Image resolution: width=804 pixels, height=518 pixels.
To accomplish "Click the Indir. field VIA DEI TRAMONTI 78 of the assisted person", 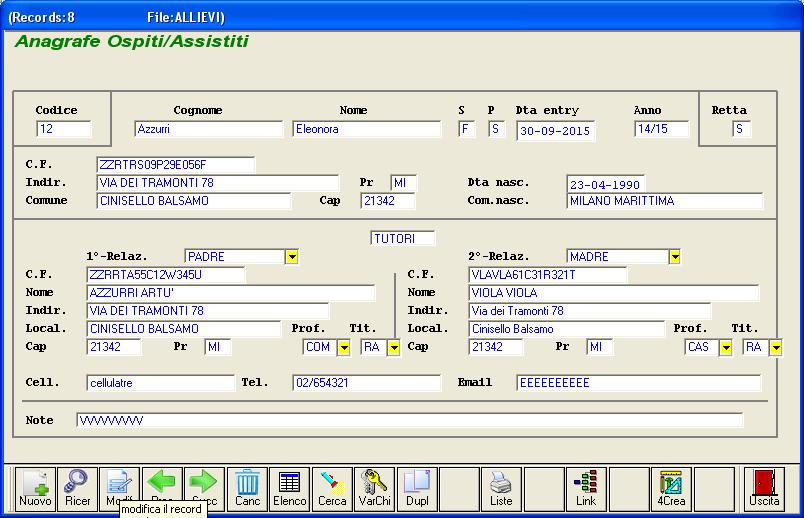I will (x=217, y=183).
